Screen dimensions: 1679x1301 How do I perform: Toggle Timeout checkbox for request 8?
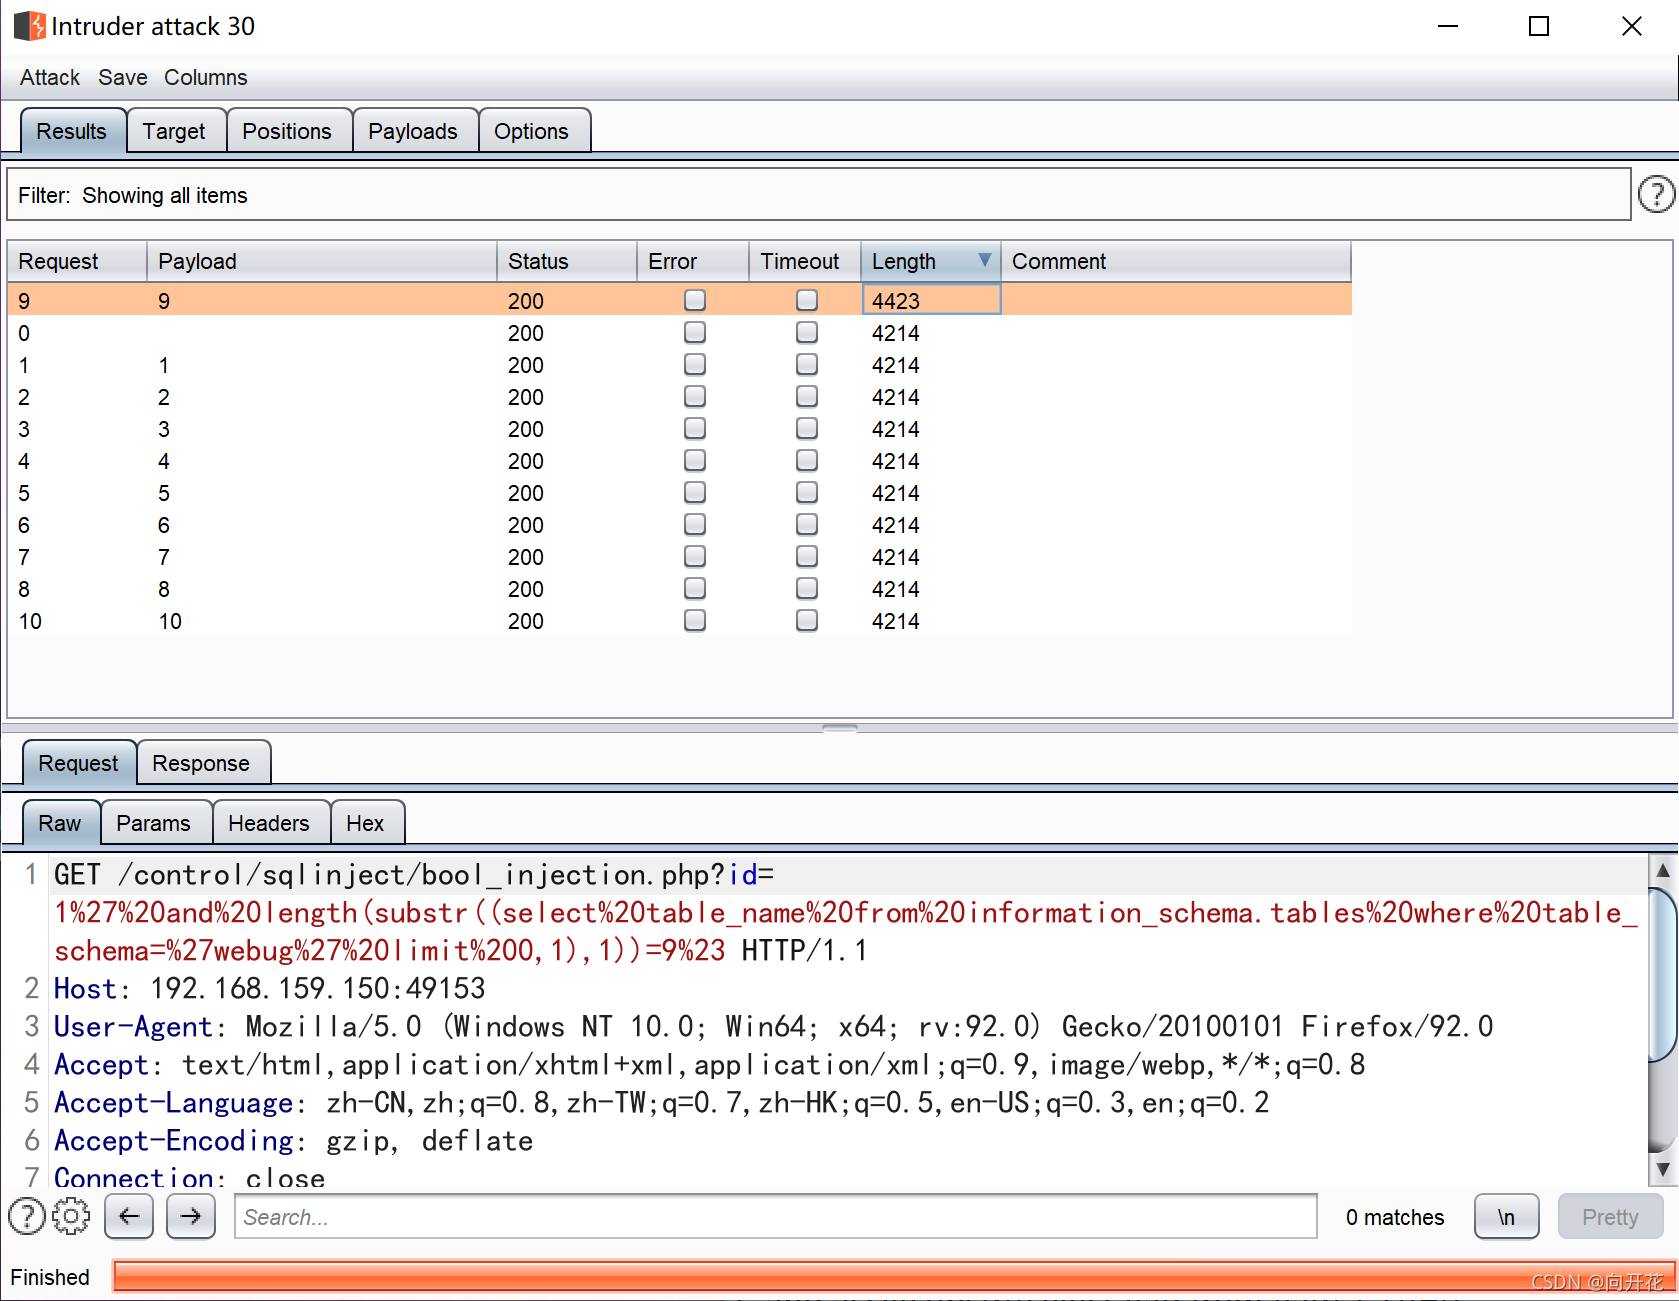tap(807, 588)
